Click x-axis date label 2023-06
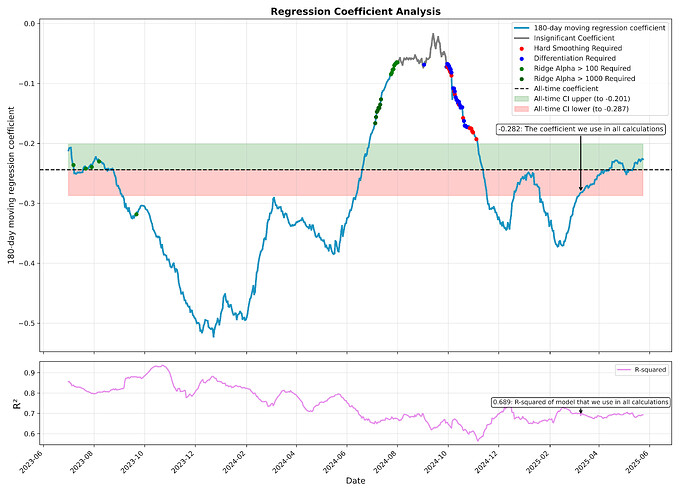Image resolution: width=690 pixels, height=492 pixels. click(x=32, y=462)
